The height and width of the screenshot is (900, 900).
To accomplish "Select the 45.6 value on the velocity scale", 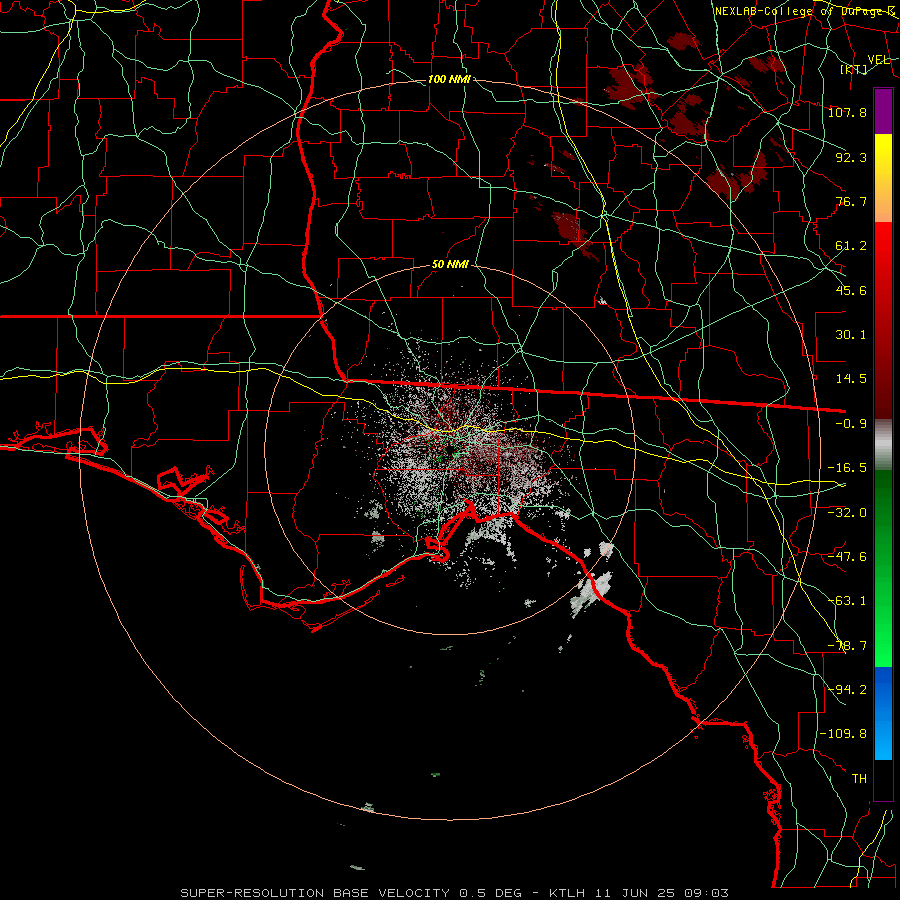I will [851, 290].
